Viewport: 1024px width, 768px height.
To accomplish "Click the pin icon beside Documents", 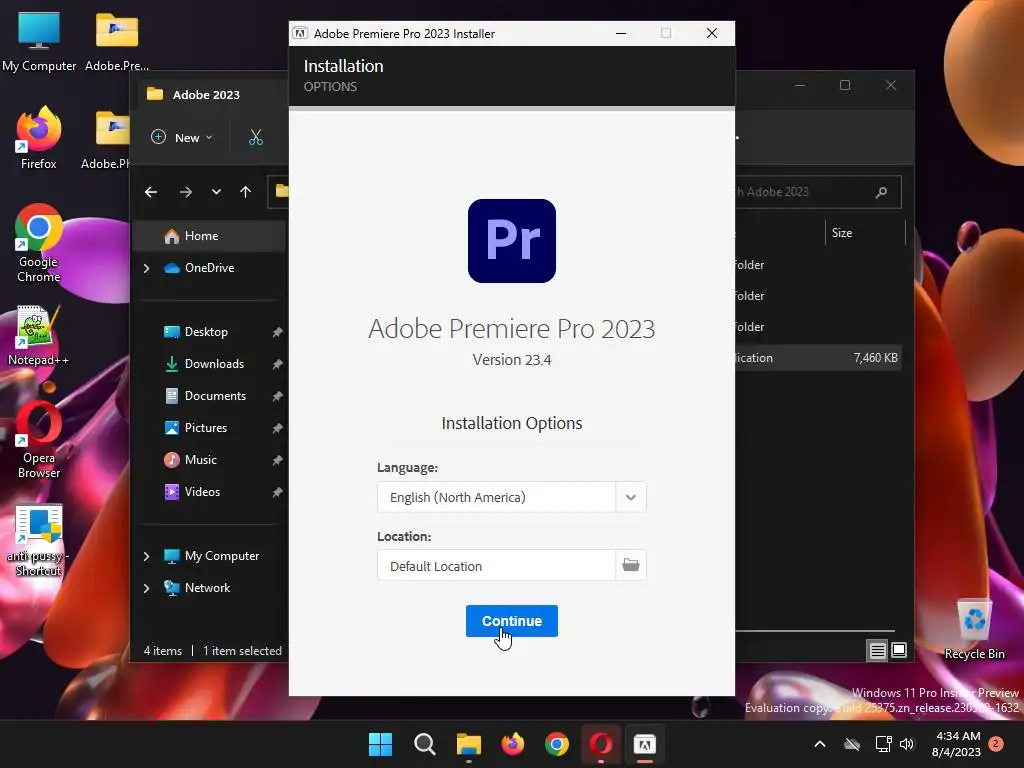I will coord(277,396).
